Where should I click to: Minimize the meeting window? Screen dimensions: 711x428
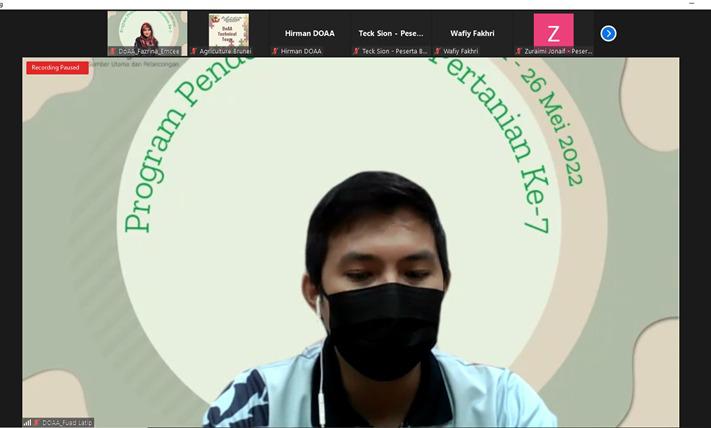click(x=692, y=4)
